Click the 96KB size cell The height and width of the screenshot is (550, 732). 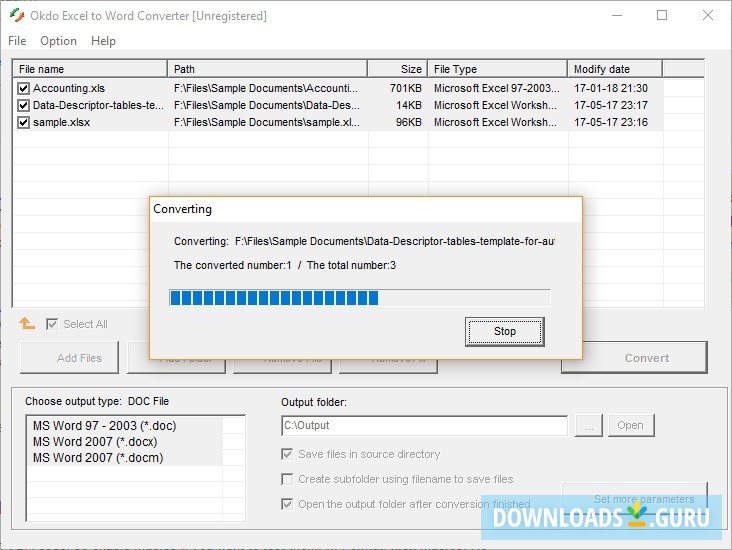[x=408, y=122]
